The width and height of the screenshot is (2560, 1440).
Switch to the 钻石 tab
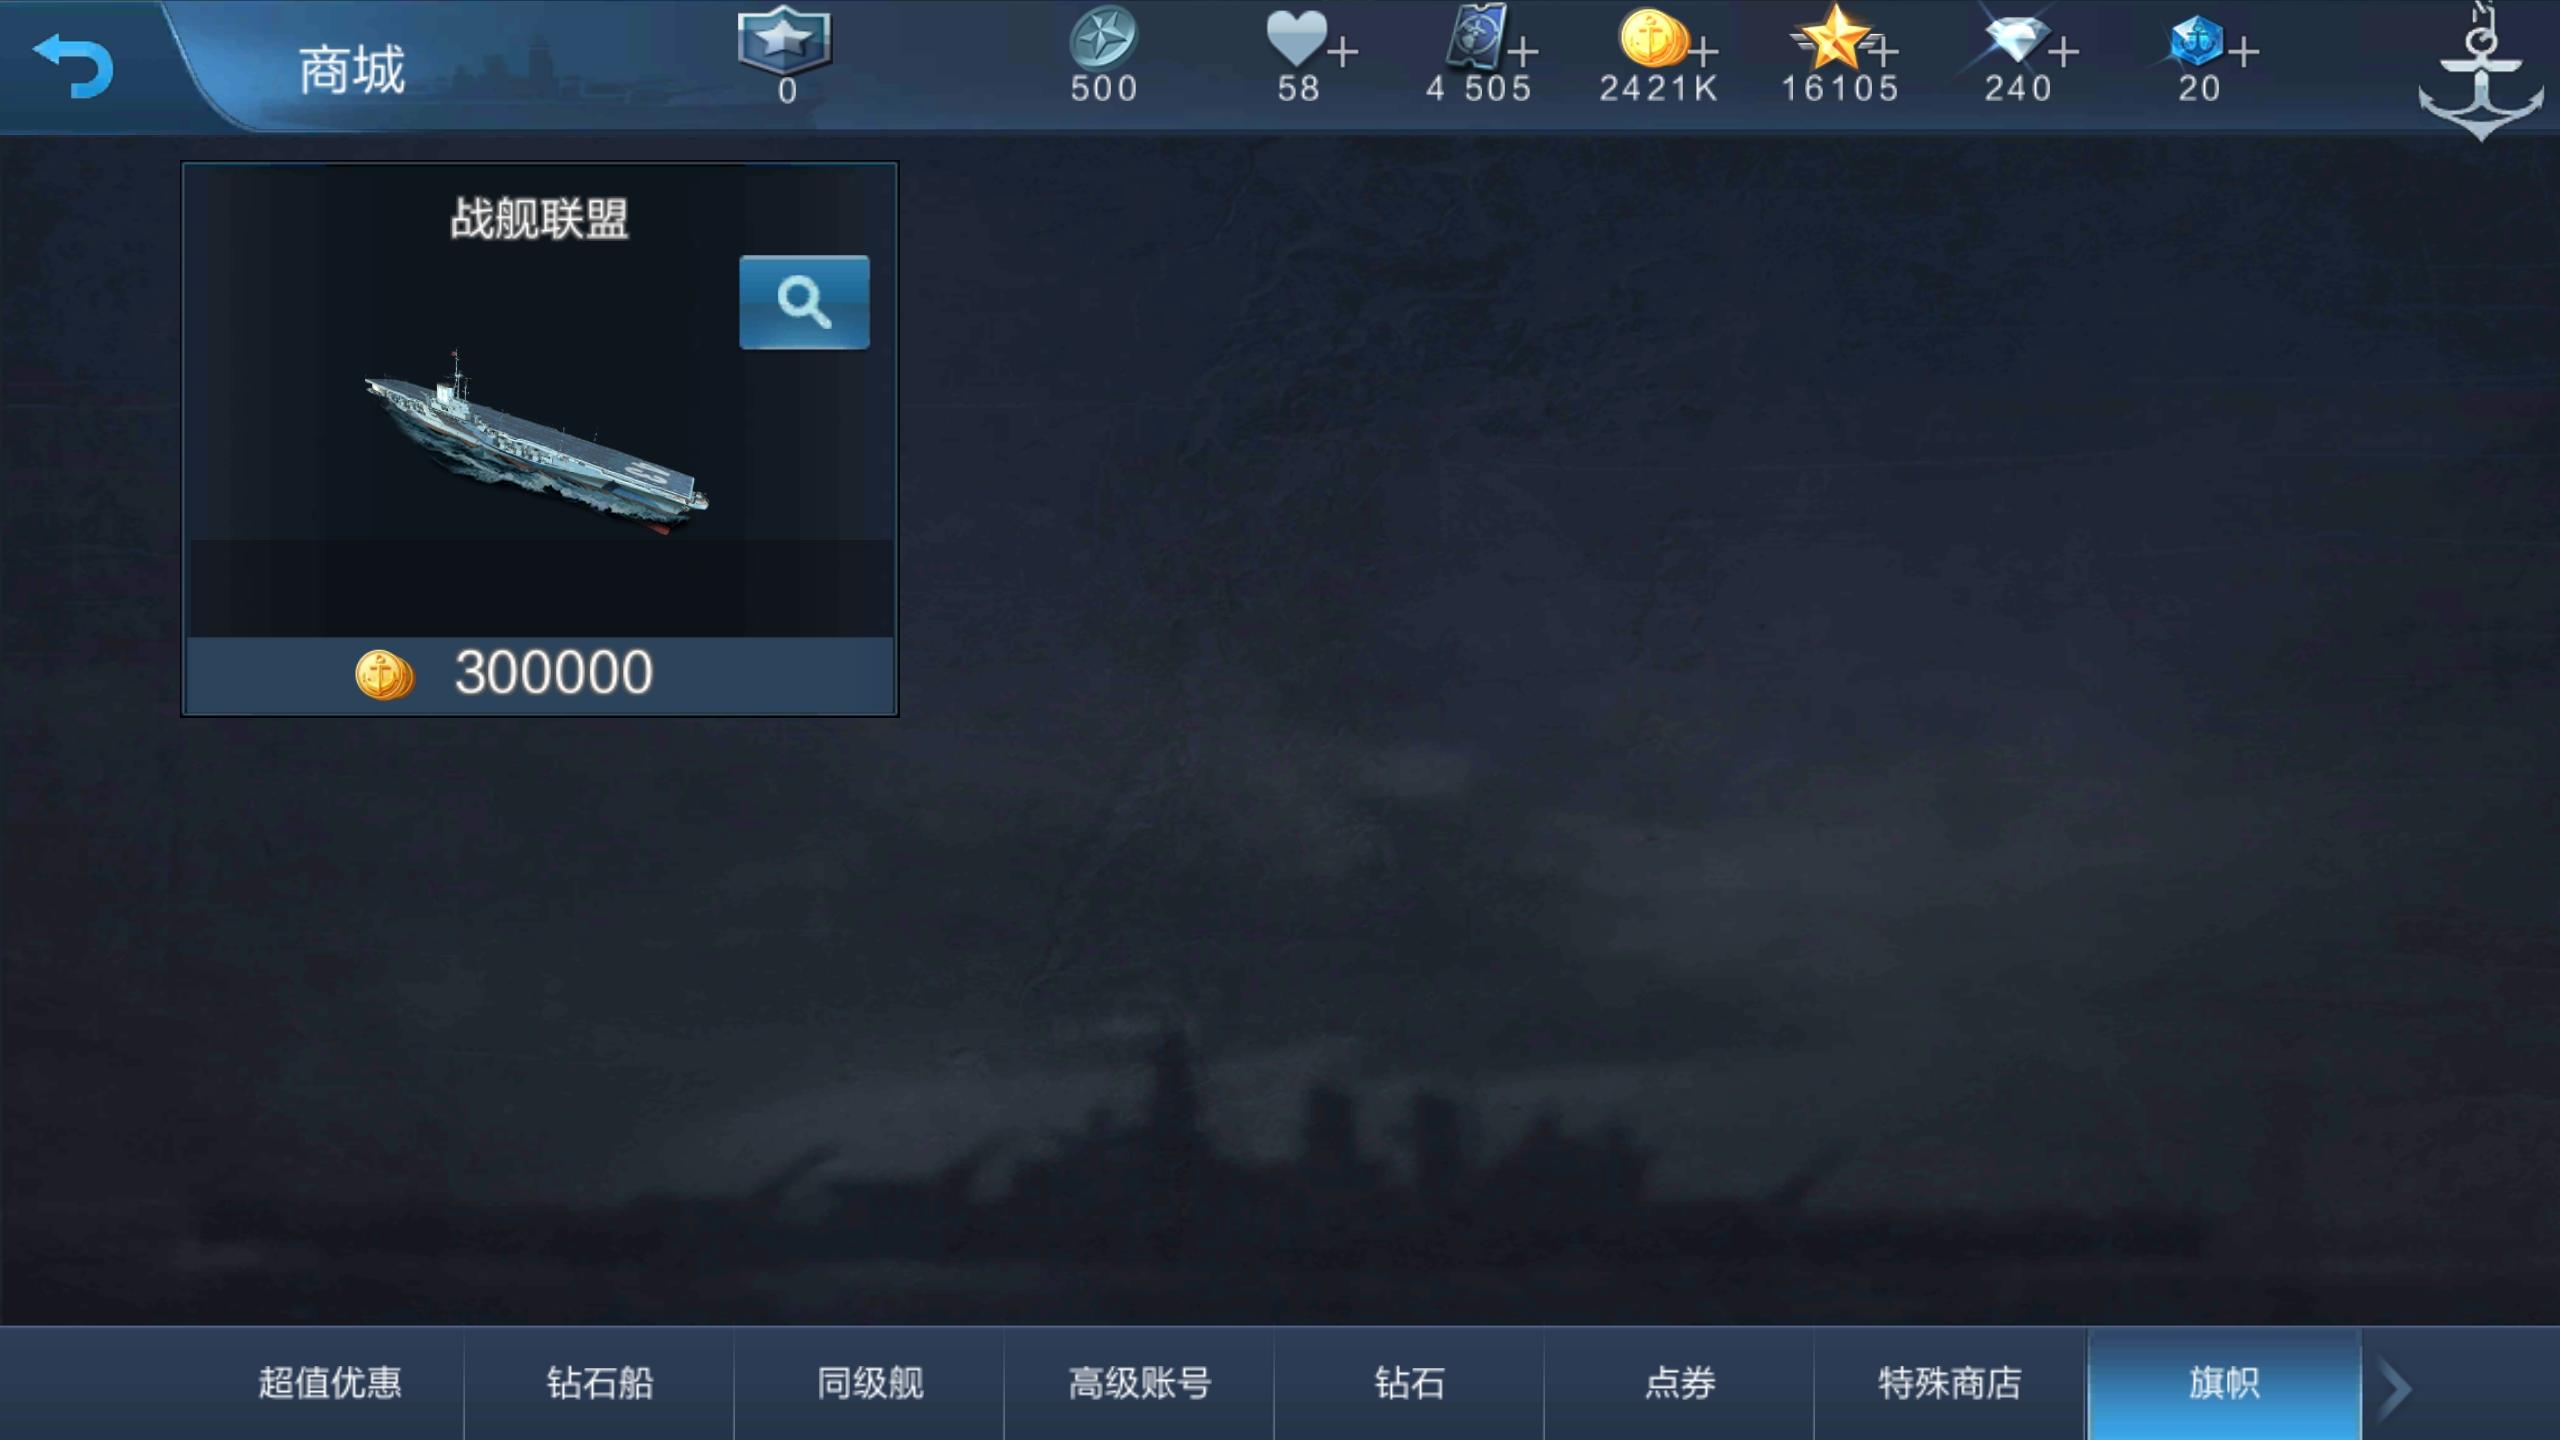pos(1410,1383)
